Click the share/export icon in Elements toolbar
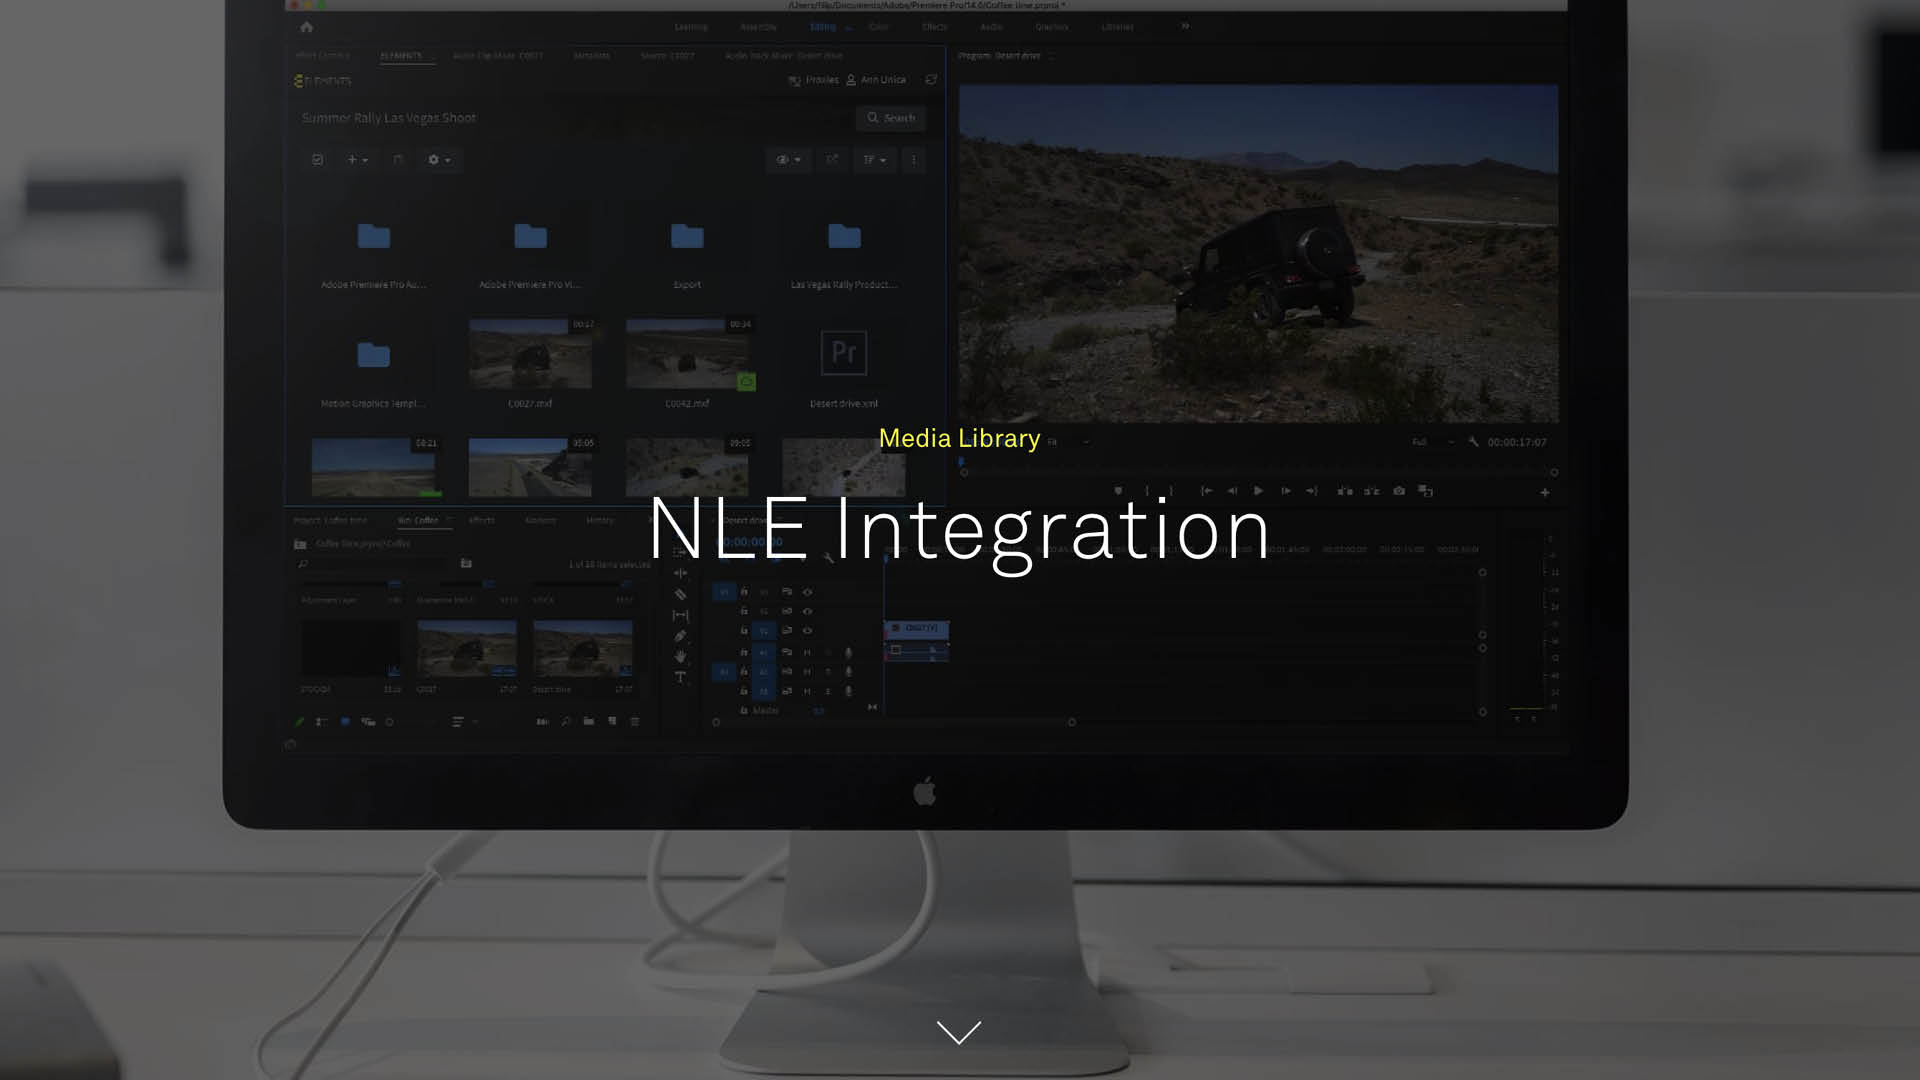Viewport: 1920px width, 1080px height. [832, 160]
